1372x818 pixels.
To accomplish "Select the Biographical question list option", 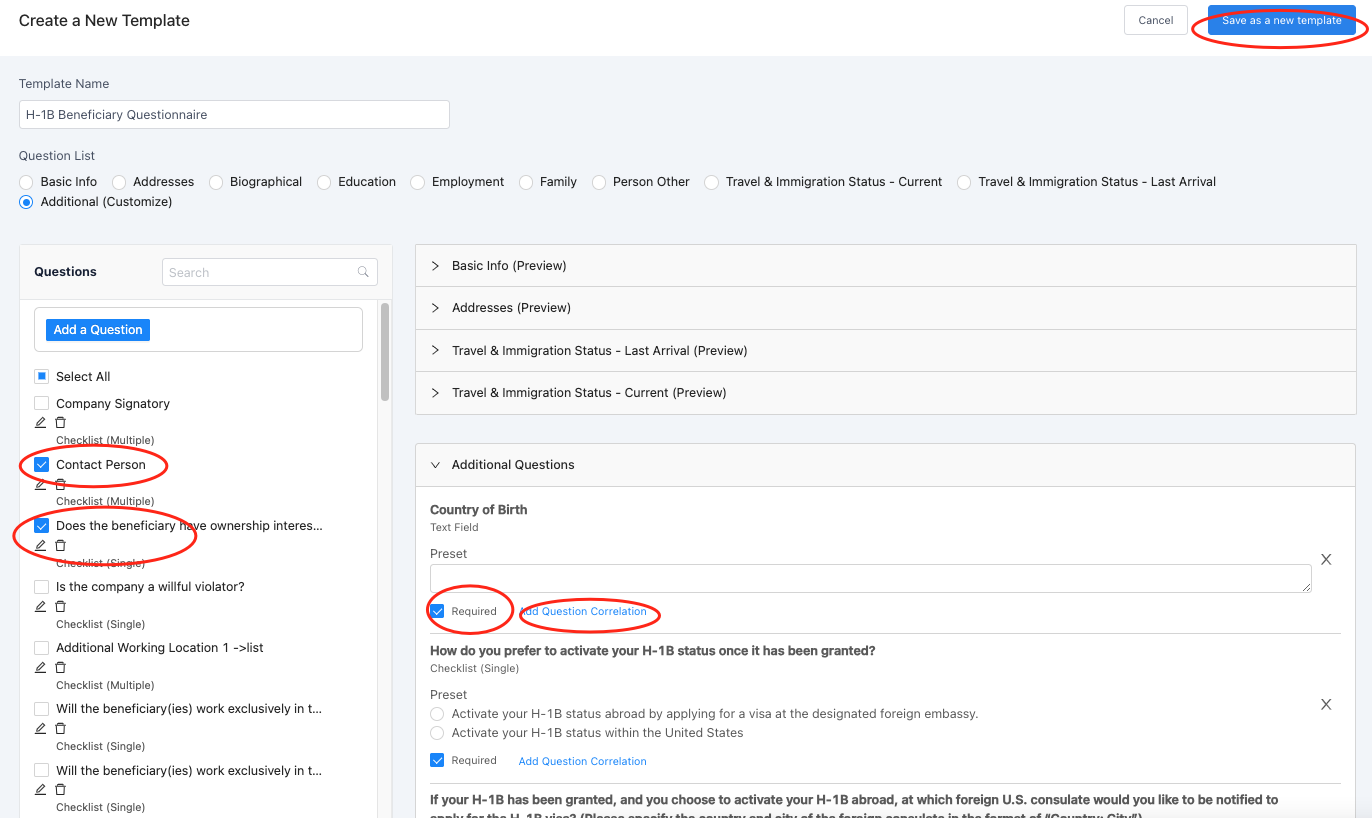I will coord(215,182).
